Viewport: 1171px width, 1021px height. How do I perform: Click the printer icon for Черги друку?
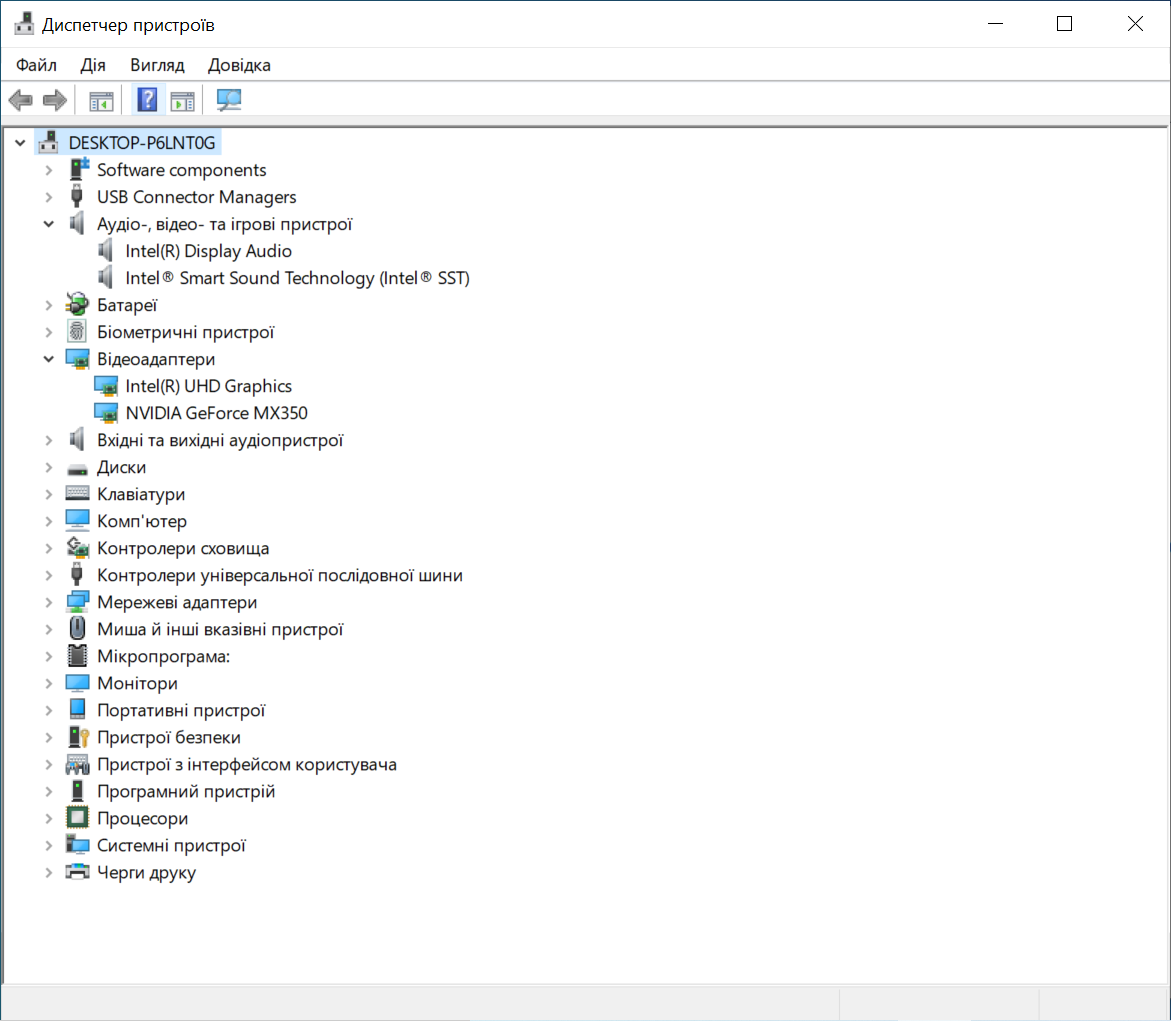click(77, 872)
